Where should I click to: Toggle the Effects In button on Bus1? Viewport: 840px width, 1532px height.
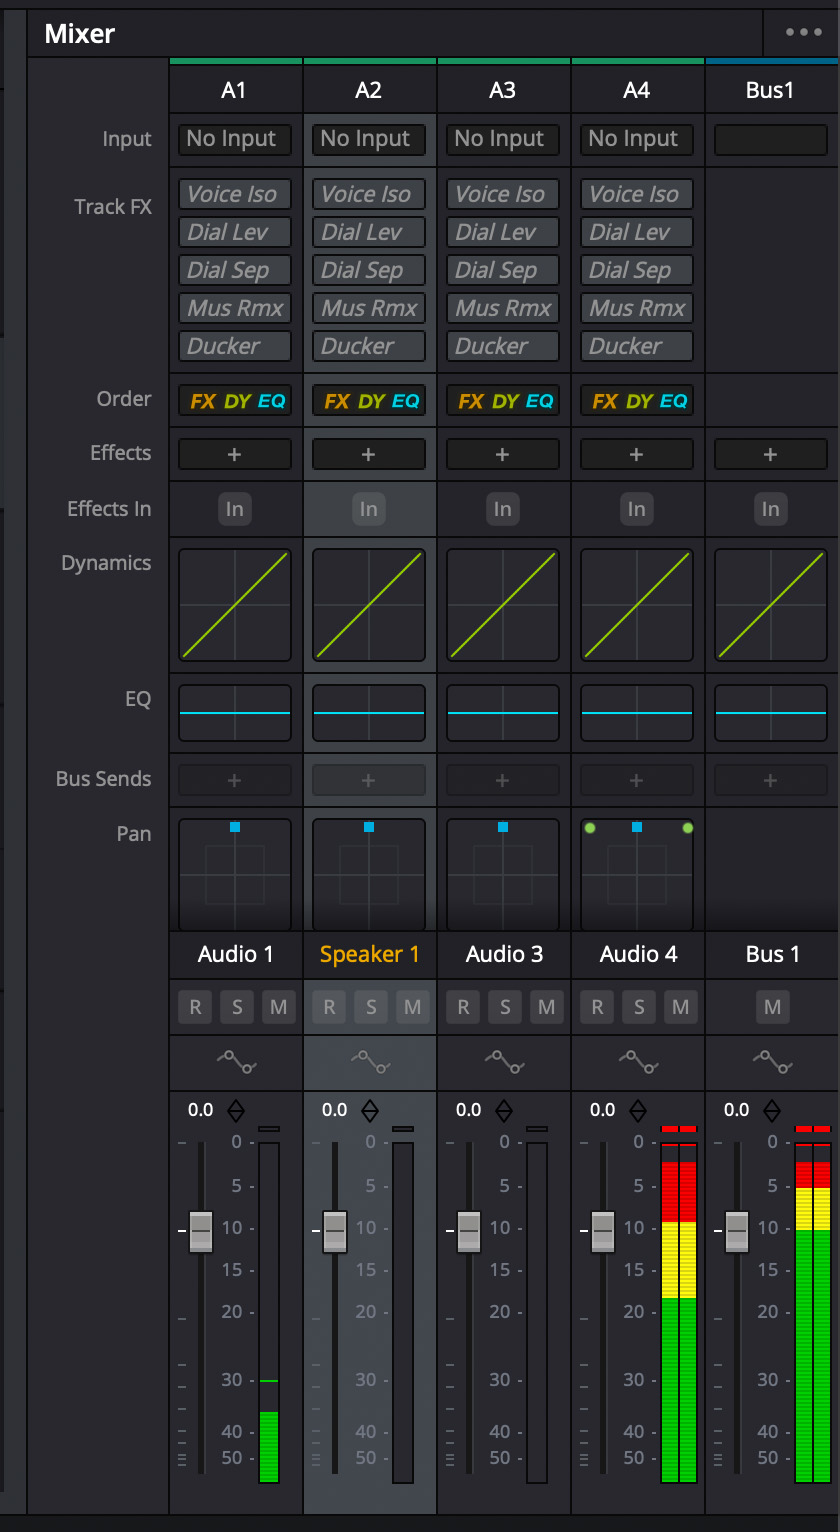pos(770,509)
